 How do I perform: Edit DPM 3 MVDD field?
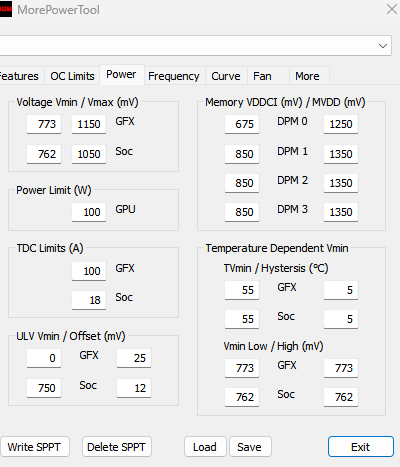341,212
